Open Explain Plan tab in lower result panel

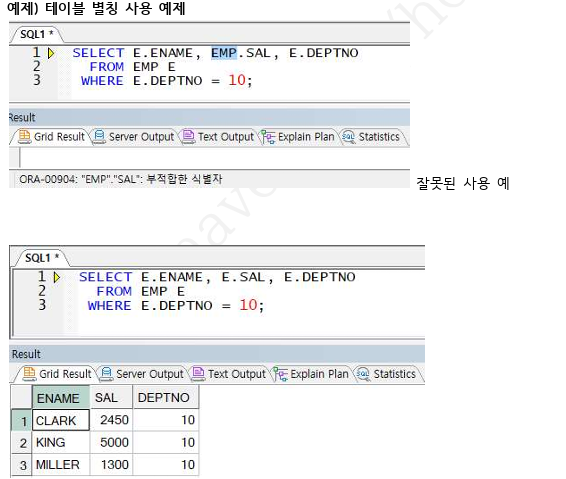click(x=311, y=374)
